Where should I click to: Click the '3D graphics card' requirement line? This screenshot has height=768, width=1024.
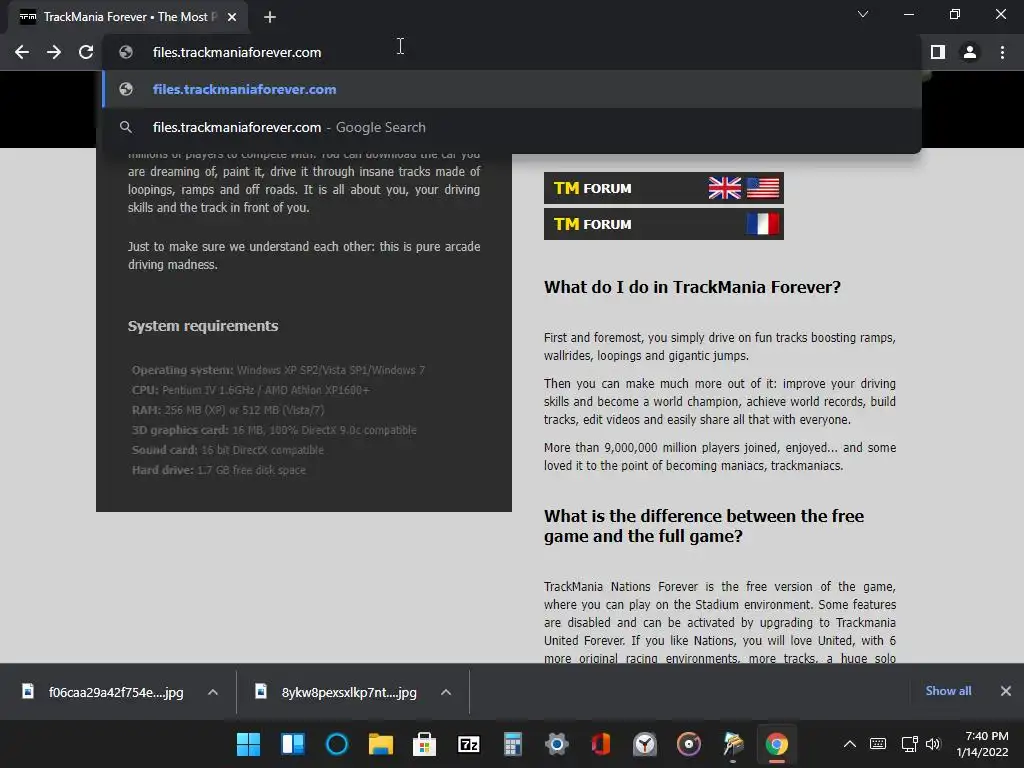(274, 430)
